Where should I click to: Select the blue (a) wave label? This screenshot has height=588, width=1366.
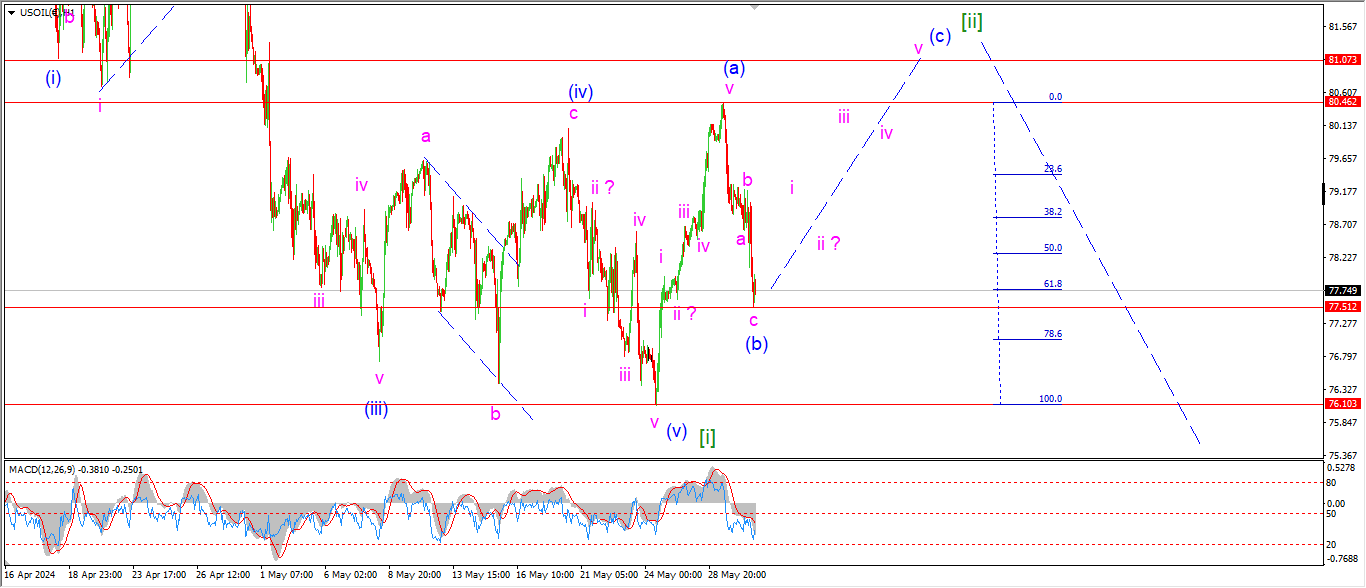point(734,68)
